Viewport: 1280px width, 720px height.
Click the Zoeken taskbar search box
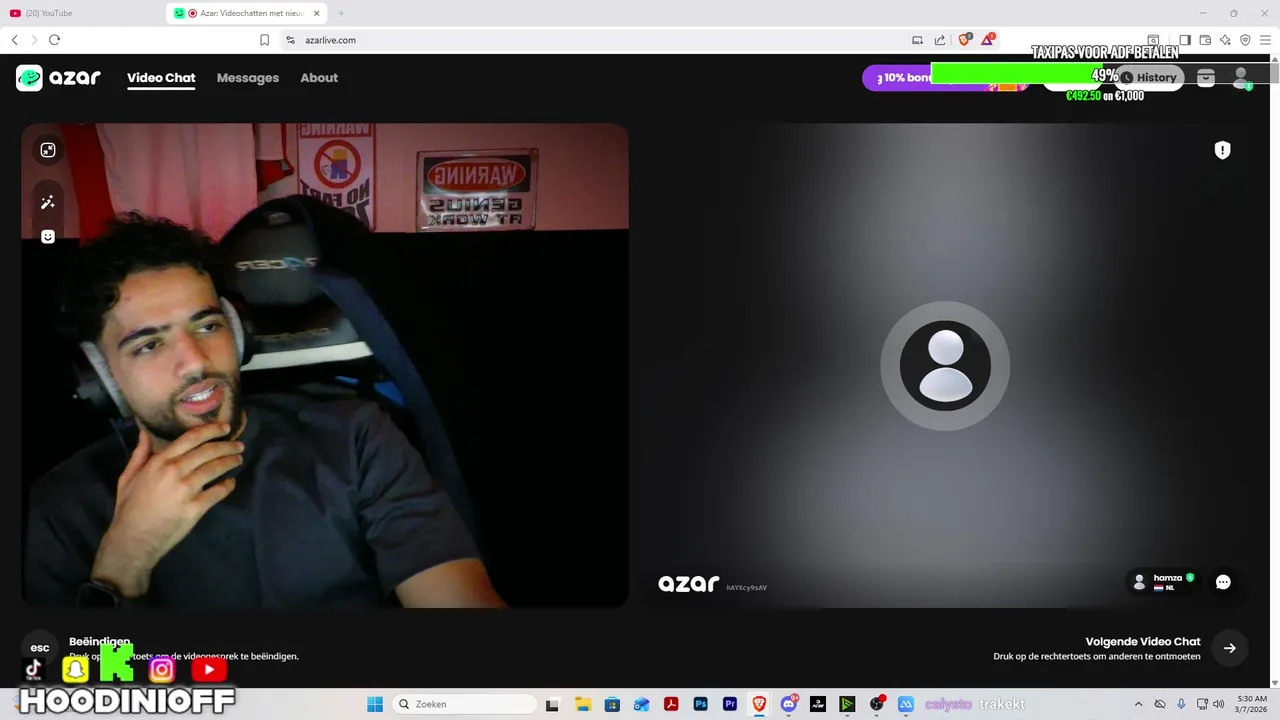coord(464,704)
